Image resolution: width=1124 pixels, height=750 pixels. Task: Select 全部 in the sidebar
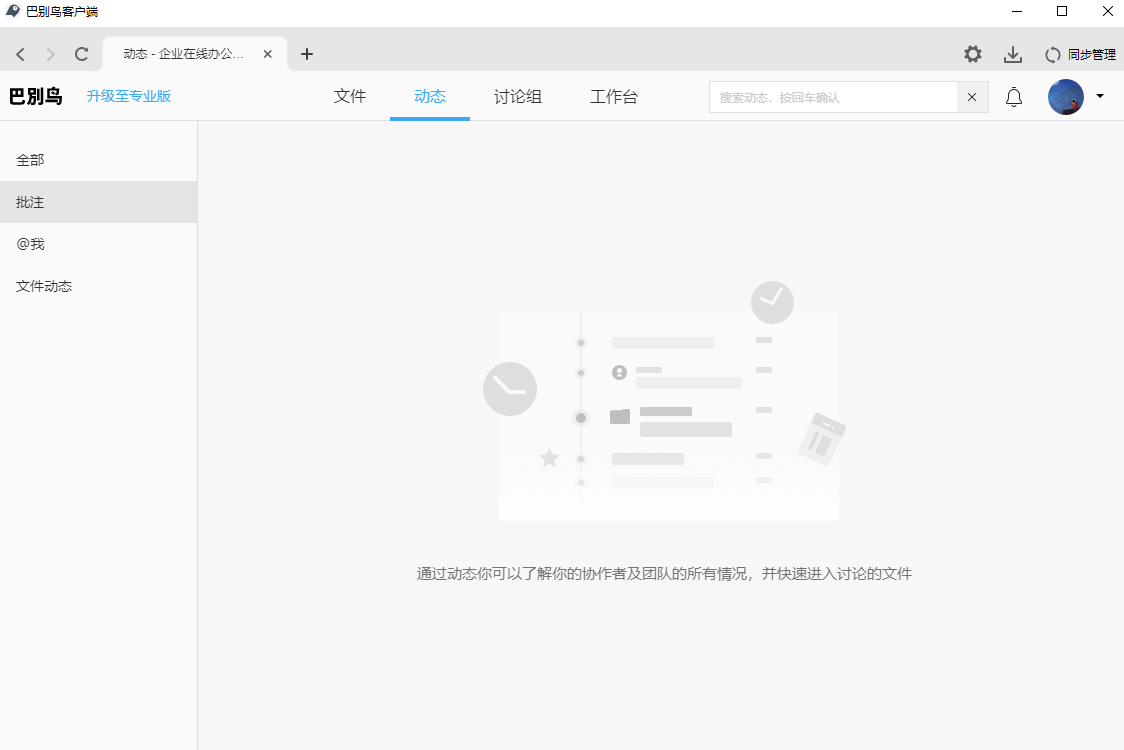click(x=30, y=160)
